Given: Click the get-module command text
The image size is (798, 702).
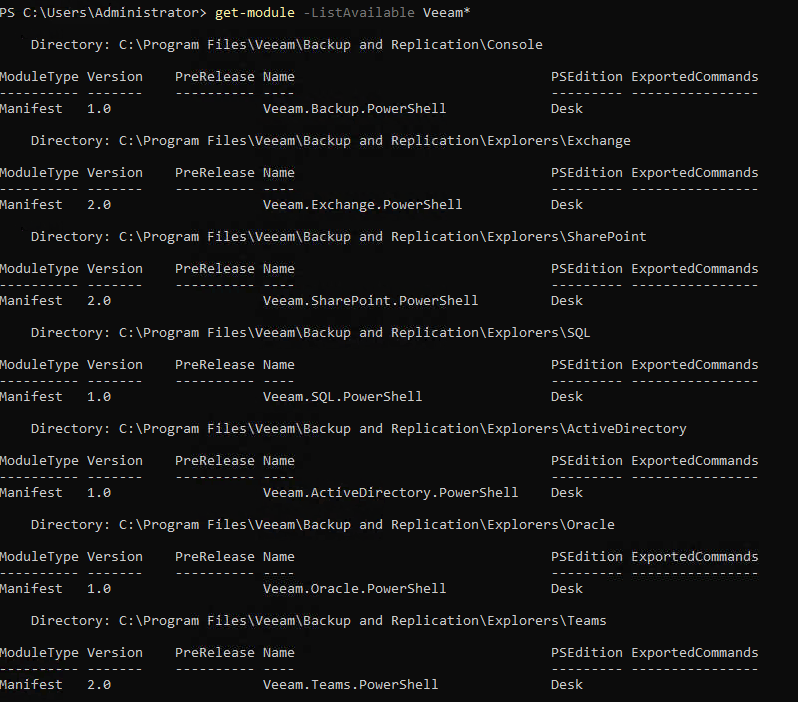Looking at the screenshot, I should (254, 12).
